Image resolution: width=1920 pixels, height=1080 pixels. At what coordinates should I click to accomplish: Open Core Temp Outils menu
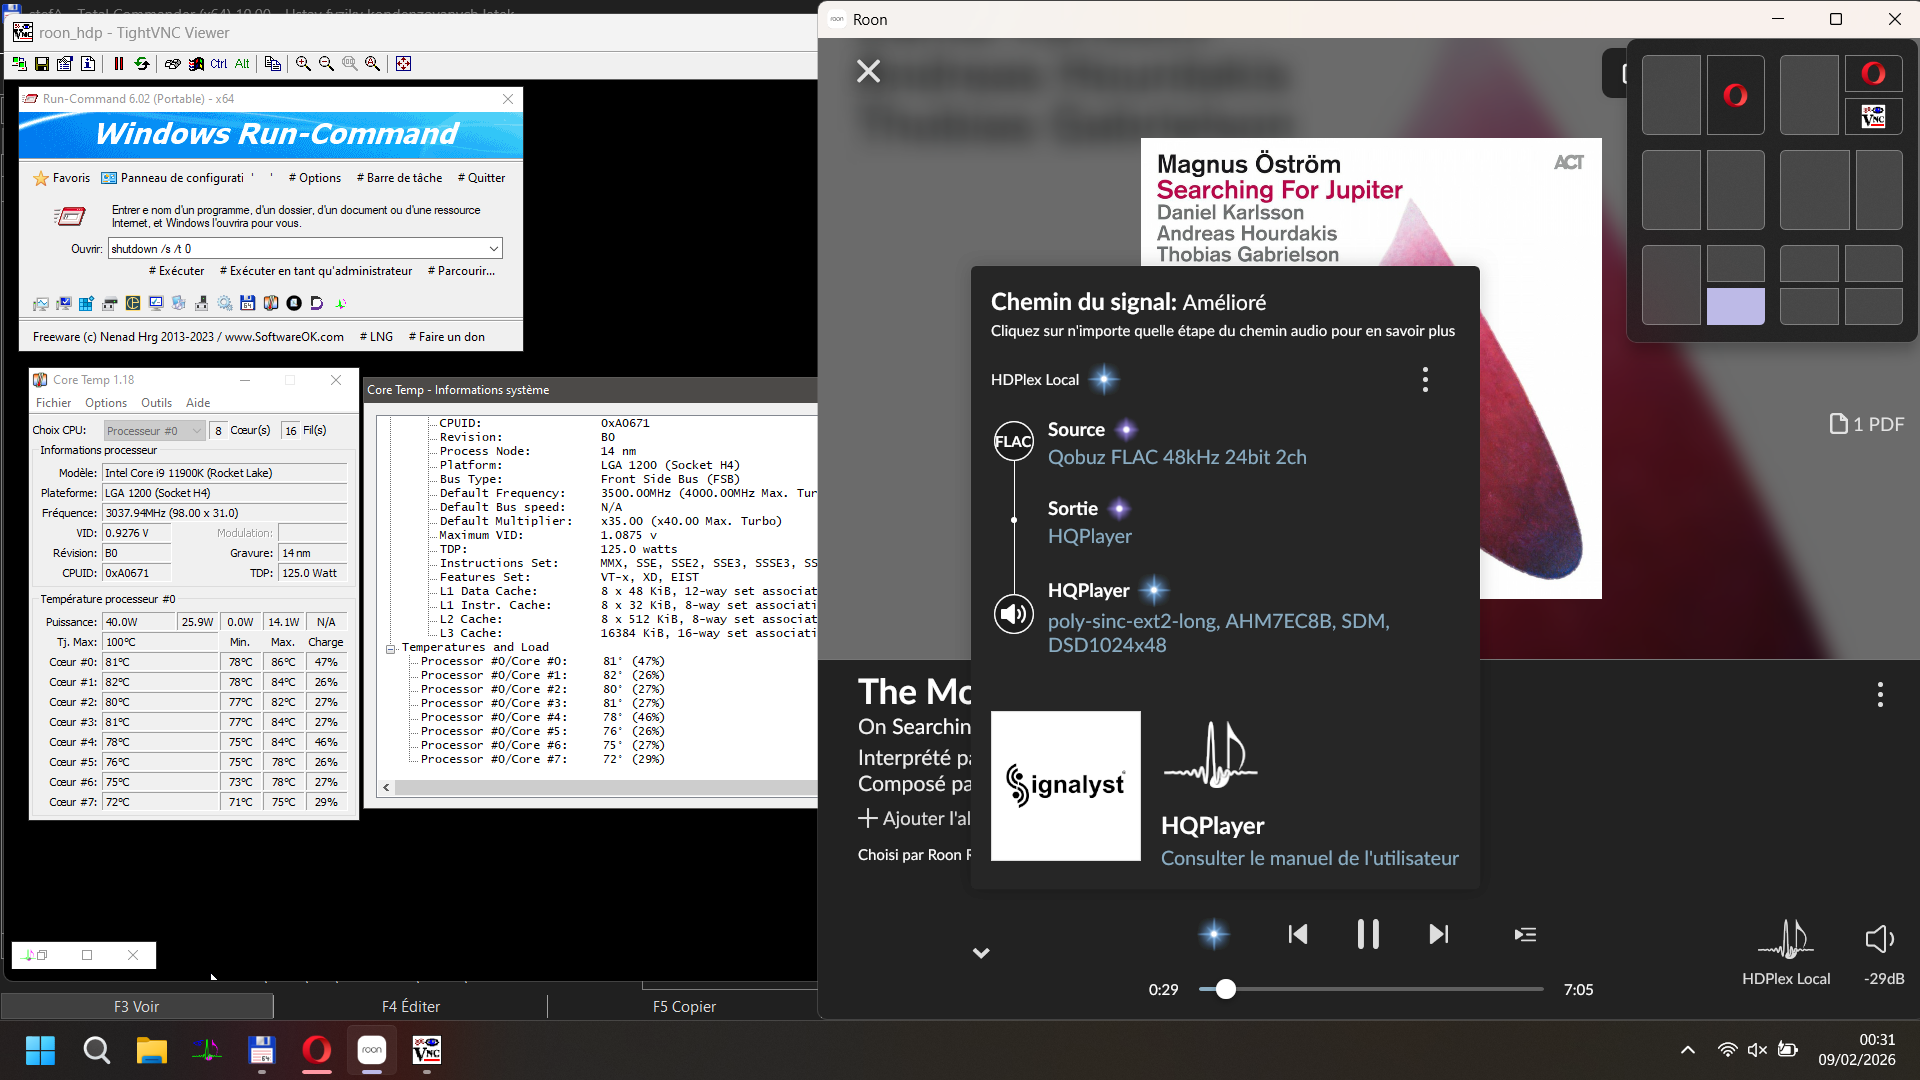click(156, 403)
